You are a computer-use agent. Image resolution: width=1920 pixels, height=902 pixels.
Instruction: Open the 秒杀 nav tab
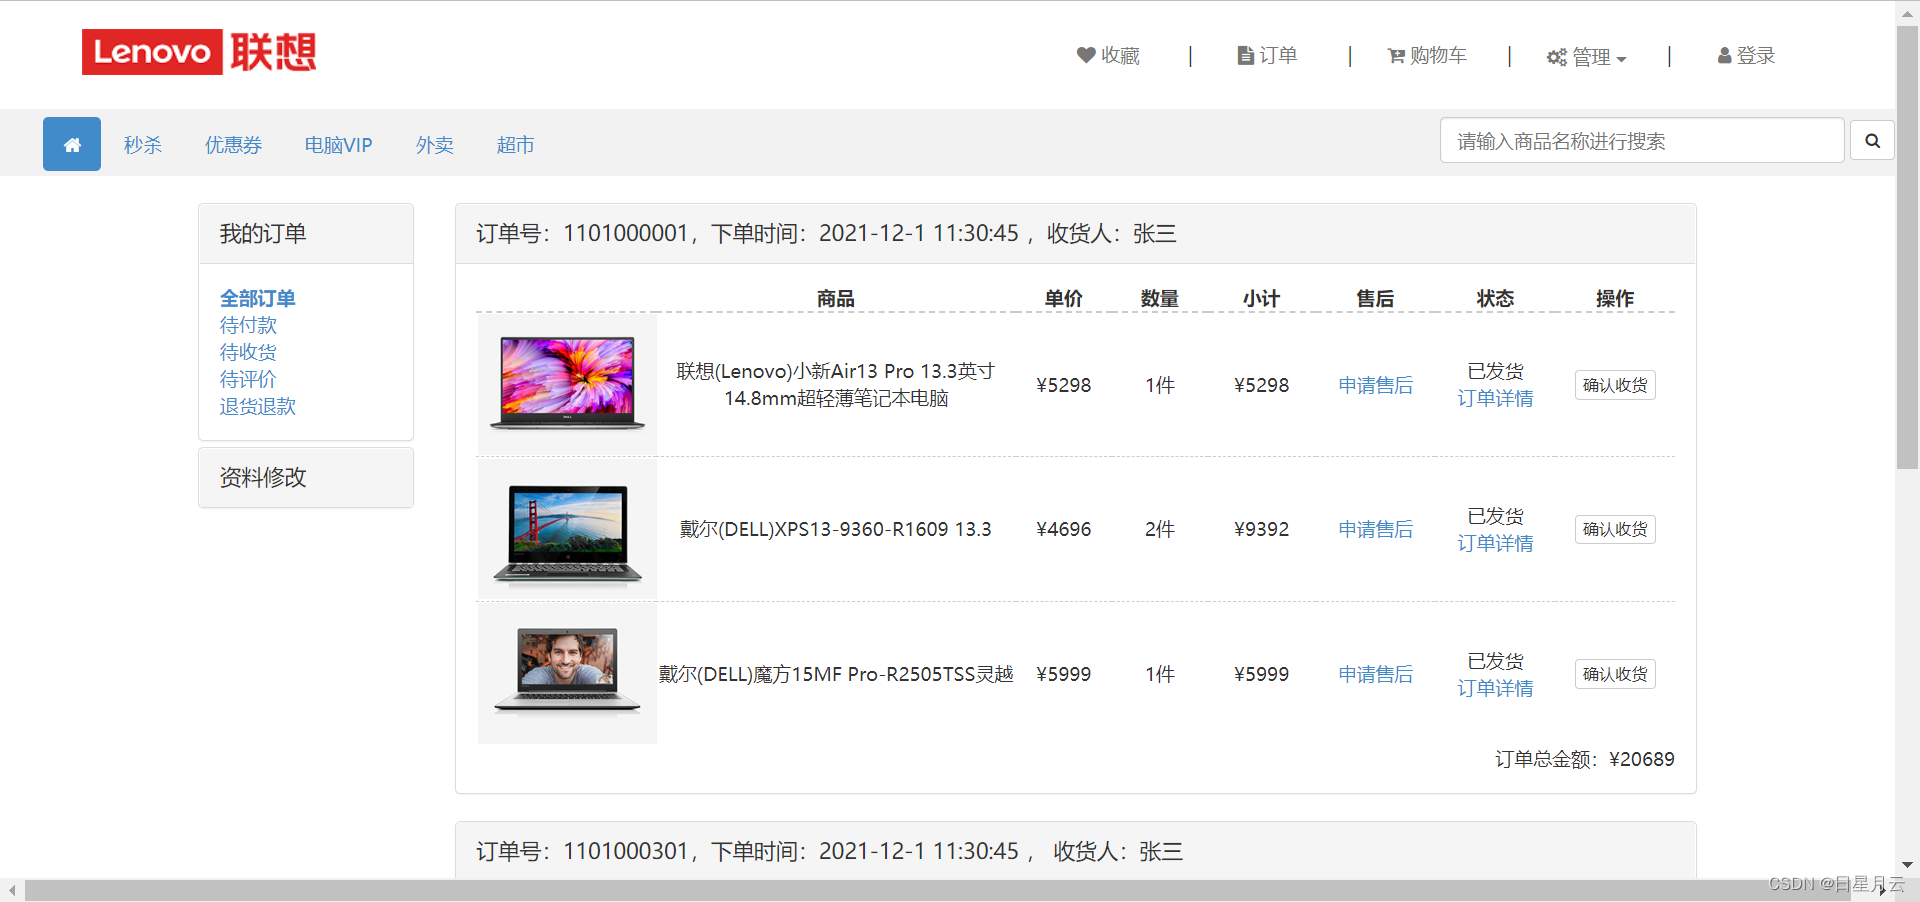(143, 145)
